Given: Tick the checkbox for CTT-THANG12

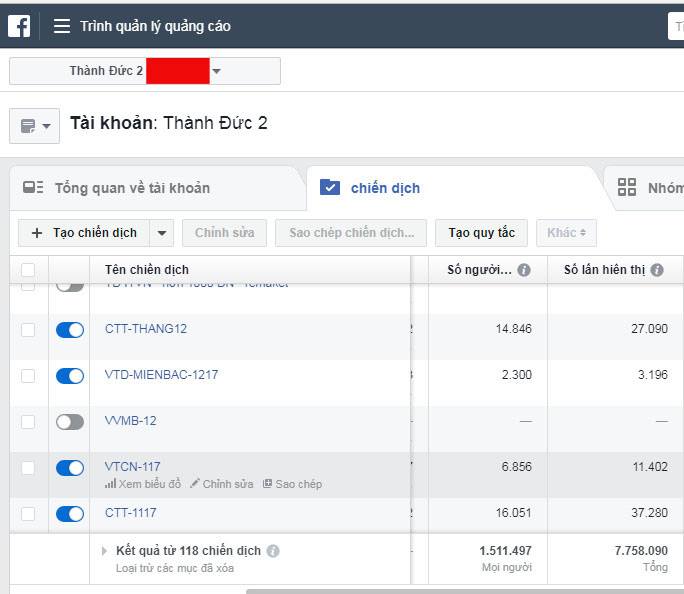Looking at the screenshot, I should point(28,330).
